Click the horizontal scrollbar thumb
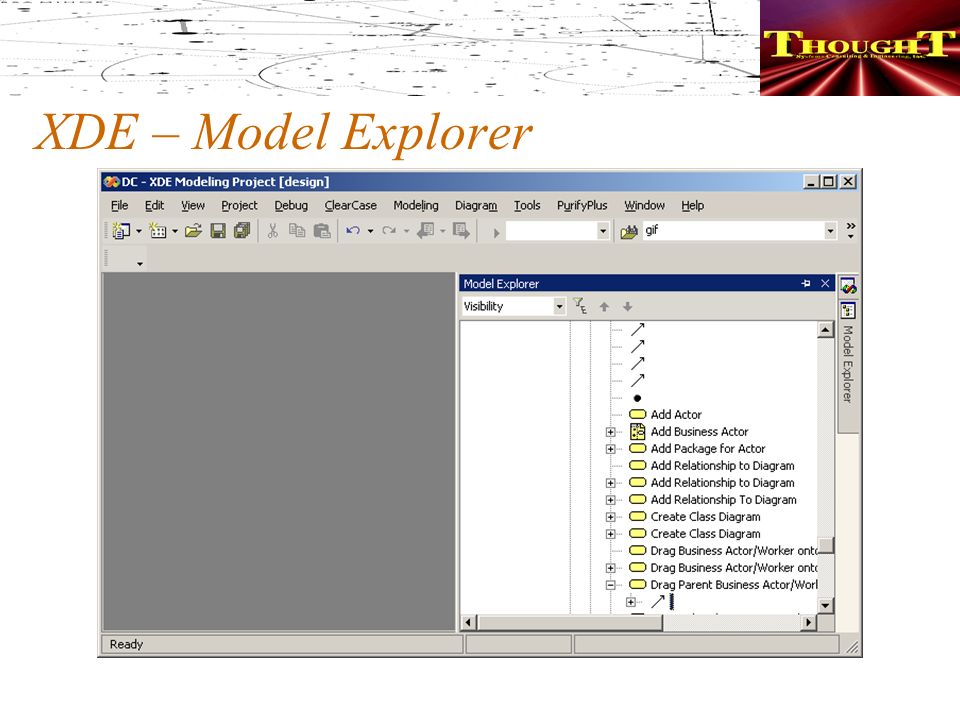Viewport: 960px width, 720px height. [570, 623]
